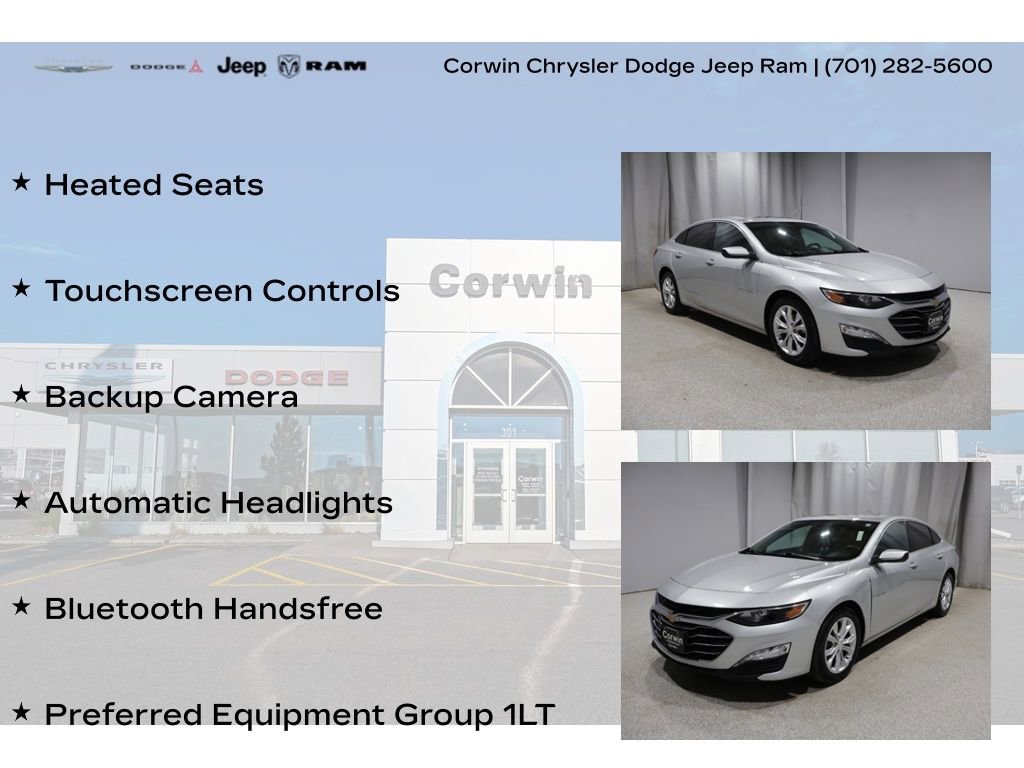1024x768 pixels.
Task: Click Preferred Equipment Group 1LT text
Action: click(300, 715)
